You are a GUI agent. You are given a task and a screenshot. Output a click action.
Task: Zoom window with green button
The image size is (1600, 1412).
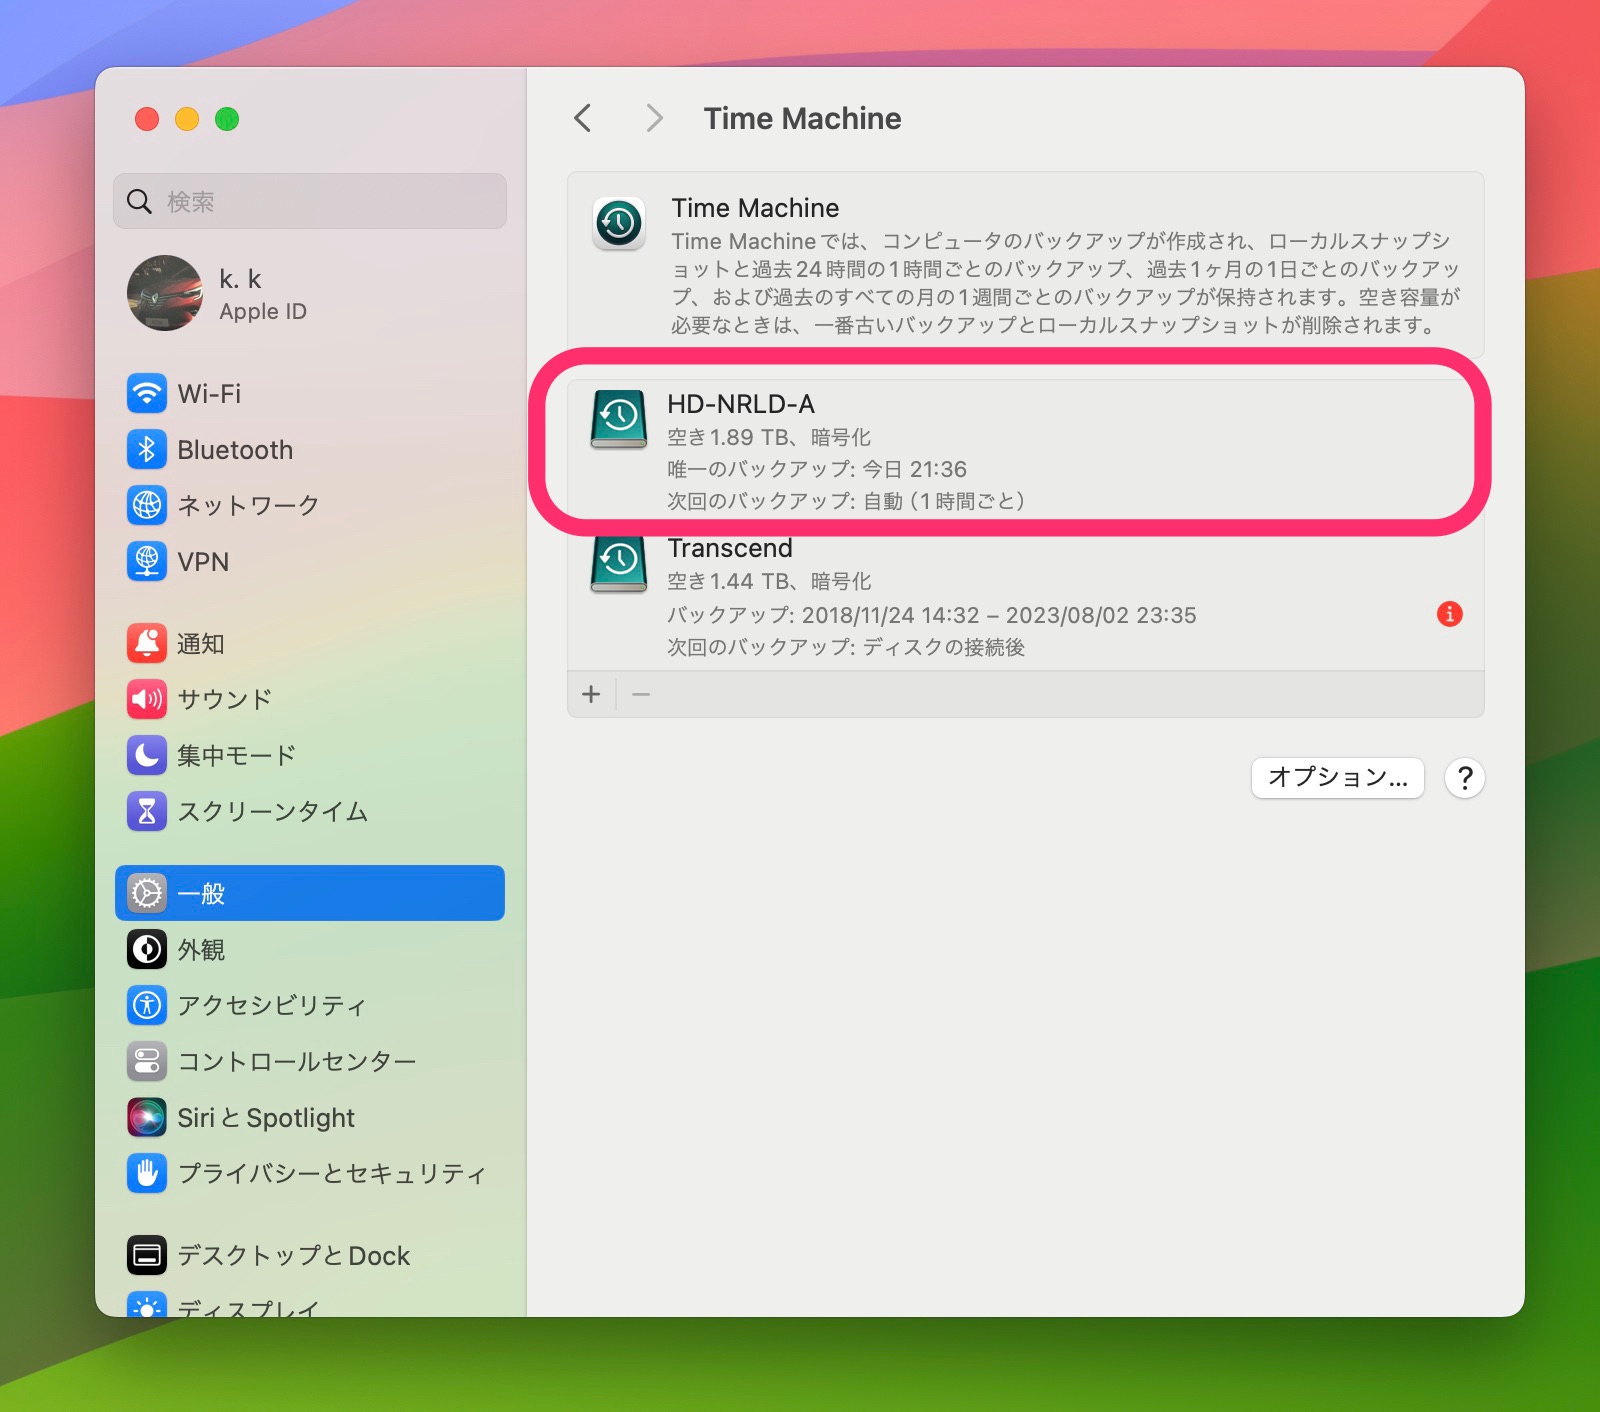click(227, 119)
